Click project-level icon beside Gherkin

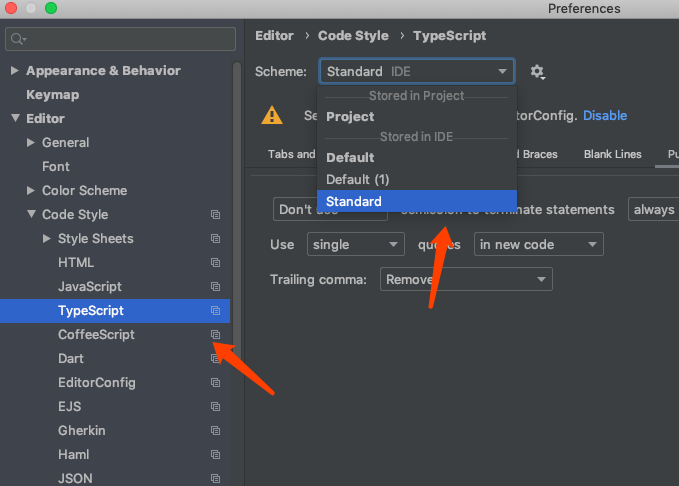(x=215, y=431)
